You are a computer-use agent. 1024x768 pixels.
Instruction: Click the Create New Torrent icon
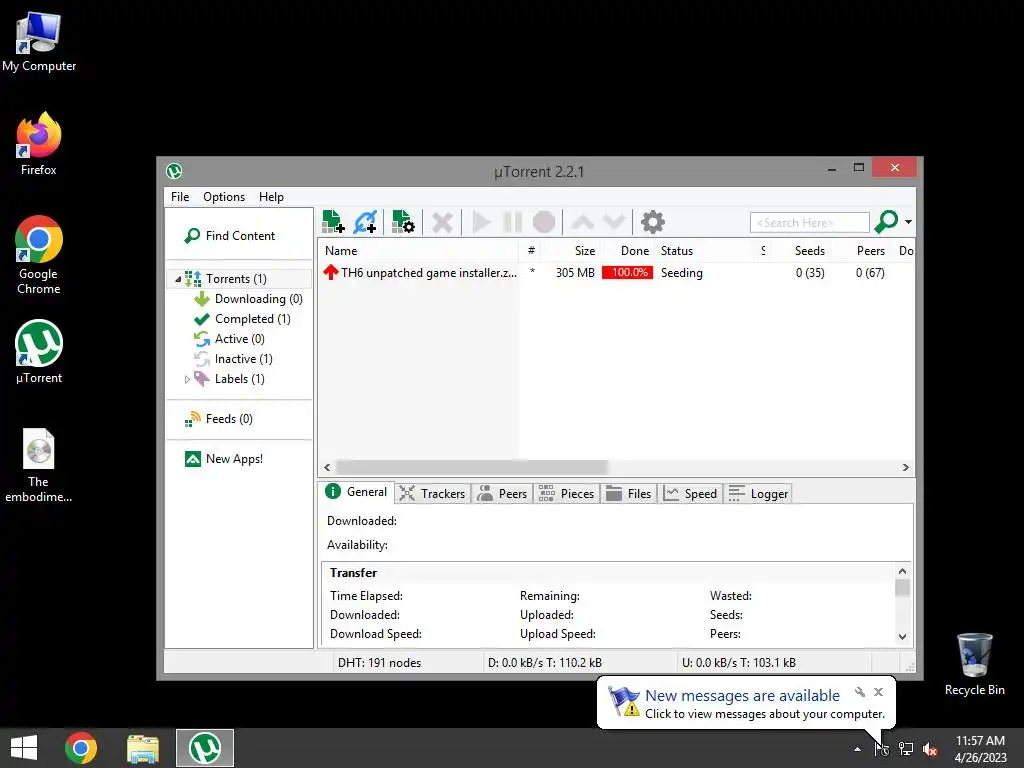tap(403, 222)
